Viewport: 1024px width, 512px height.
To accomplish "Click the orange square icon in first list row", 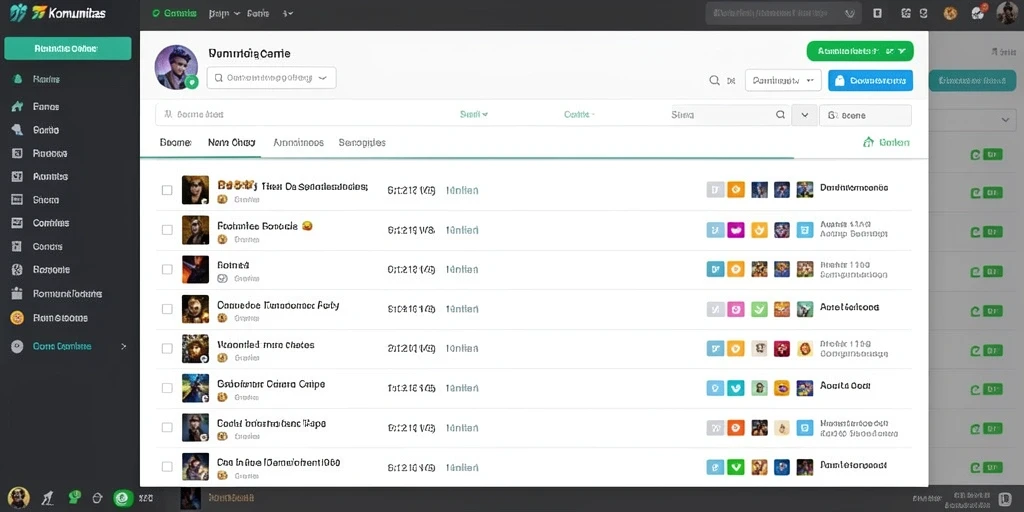I will coord(736,189).
